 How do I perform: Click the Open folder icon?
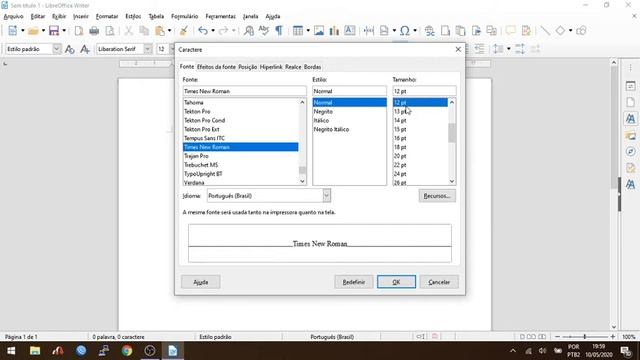(33, 31)
